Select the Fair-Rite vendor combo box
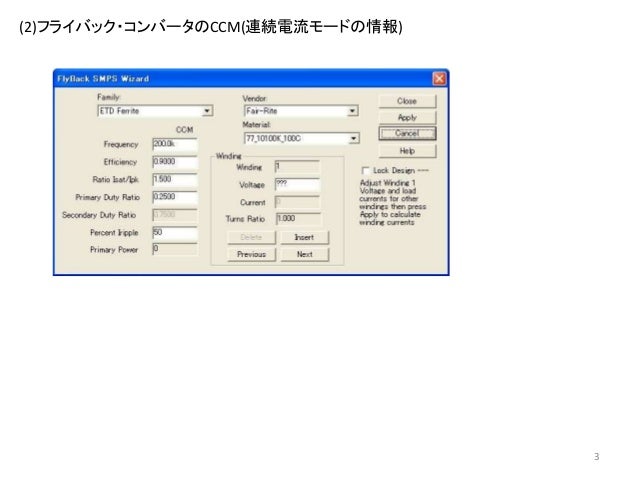 click(x=301, y=111)
